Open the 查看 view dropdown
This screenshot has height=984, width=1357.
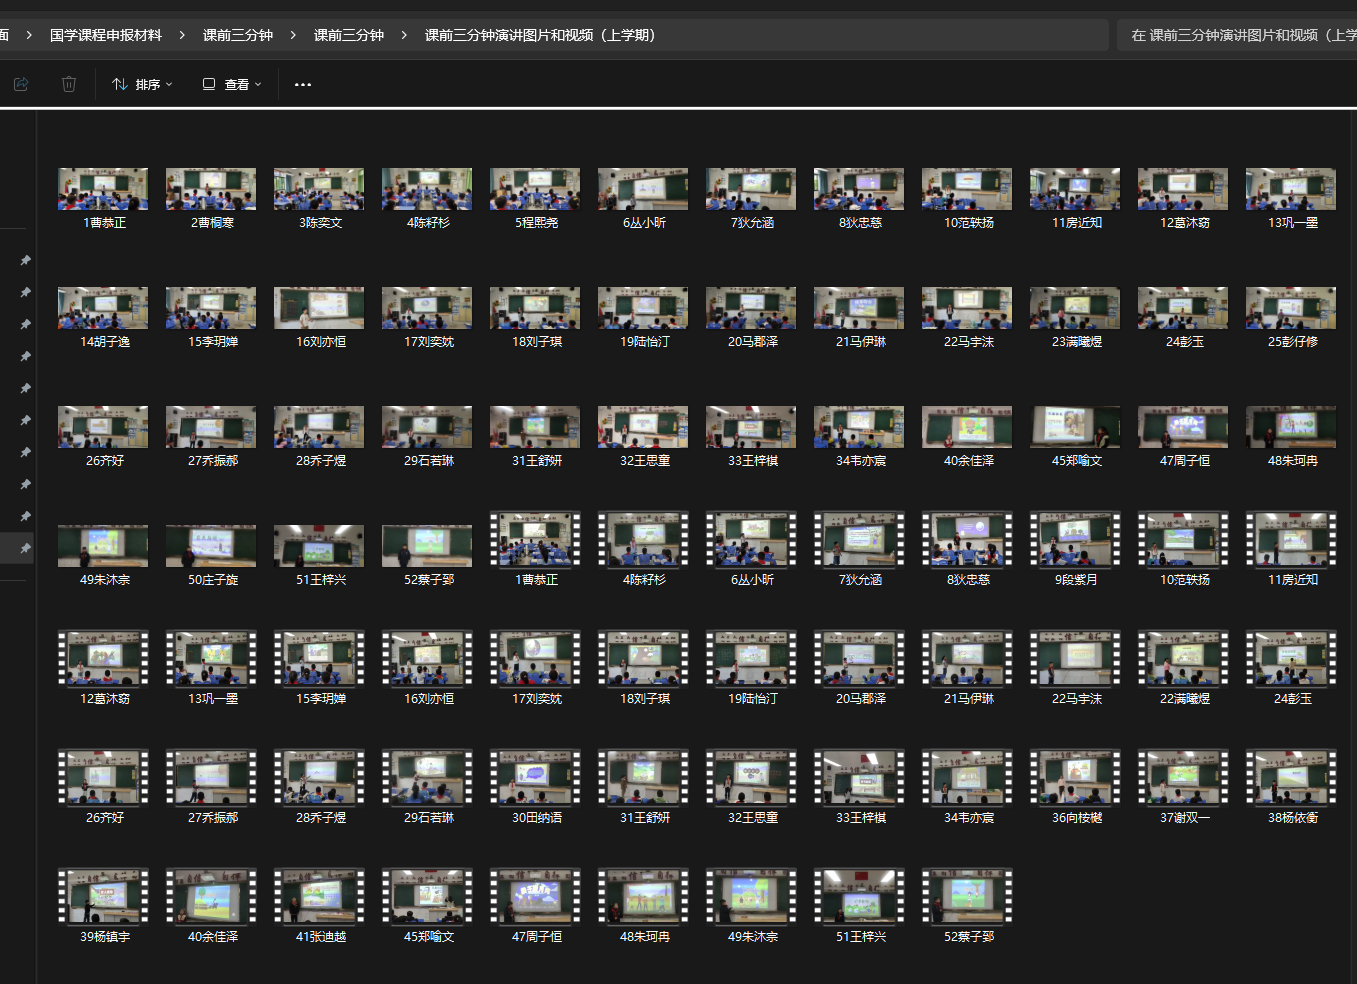click(232, 85)
